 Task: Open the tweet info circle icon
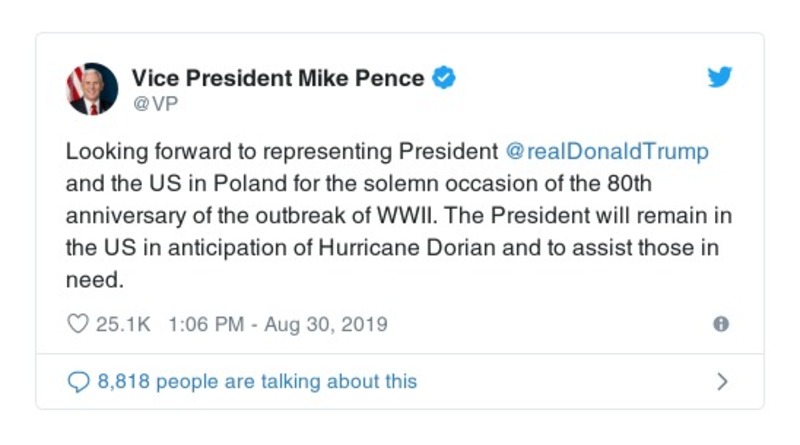[720, 324]
